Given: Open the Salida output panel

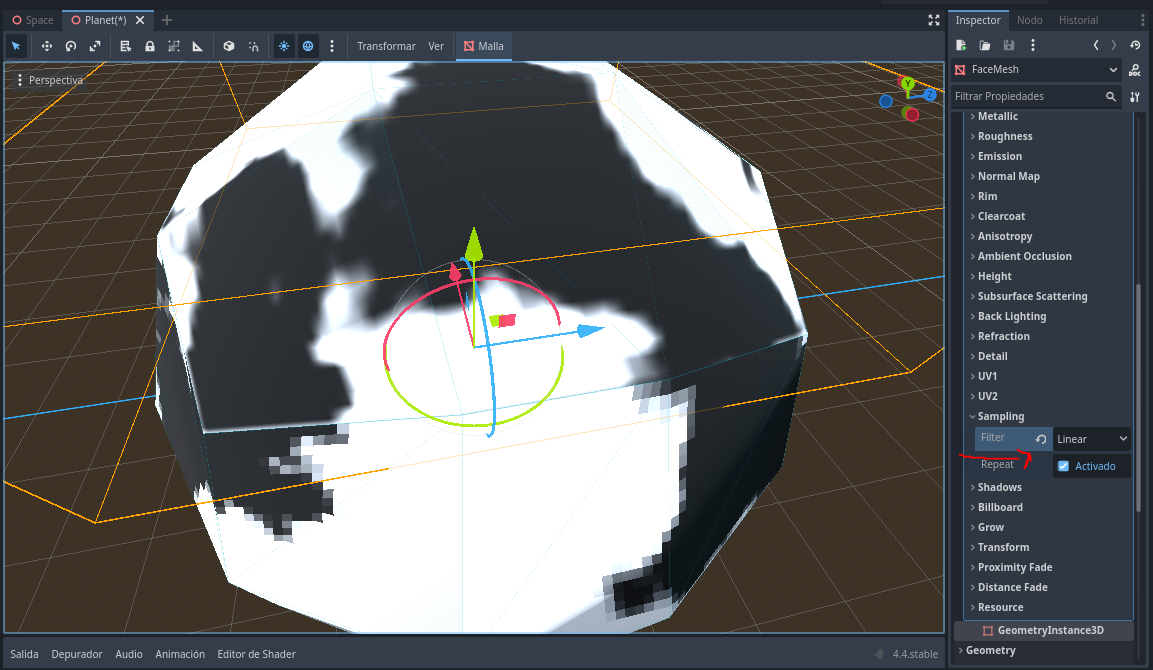Looking at the screenshot, I should (24, 654).
